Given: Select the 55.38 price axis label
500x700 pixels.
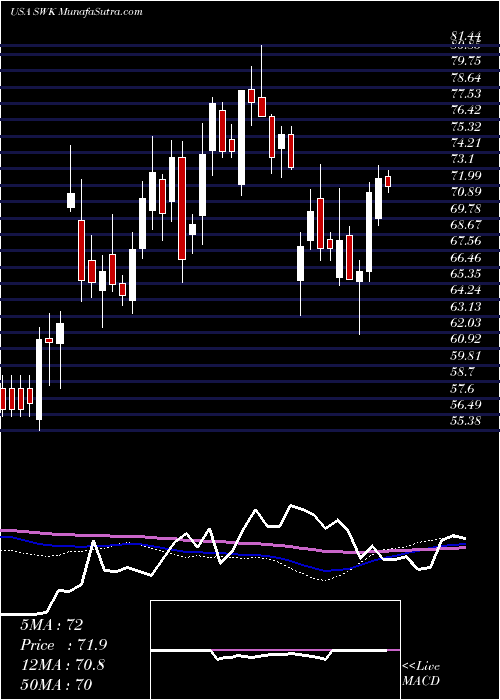Looking at the screenshot, I should [x=465, y=421].
